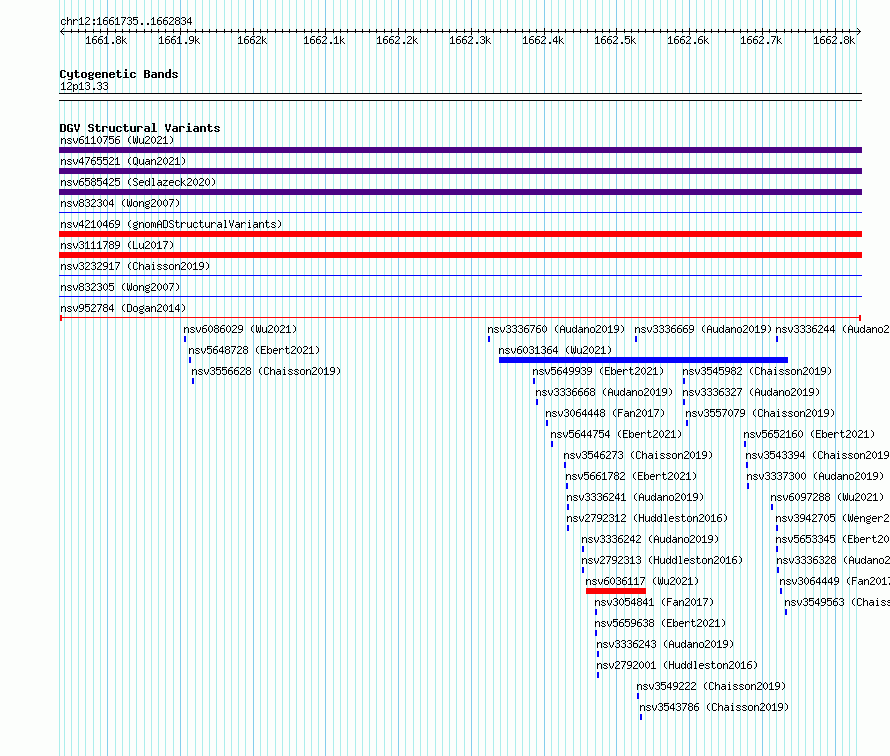Open the nsv6585425 (Sedlazeck2020) variant label
Image resolution: width=890 pixels, height=756 pixels.
pyautogui.click(x=138, y=182)
